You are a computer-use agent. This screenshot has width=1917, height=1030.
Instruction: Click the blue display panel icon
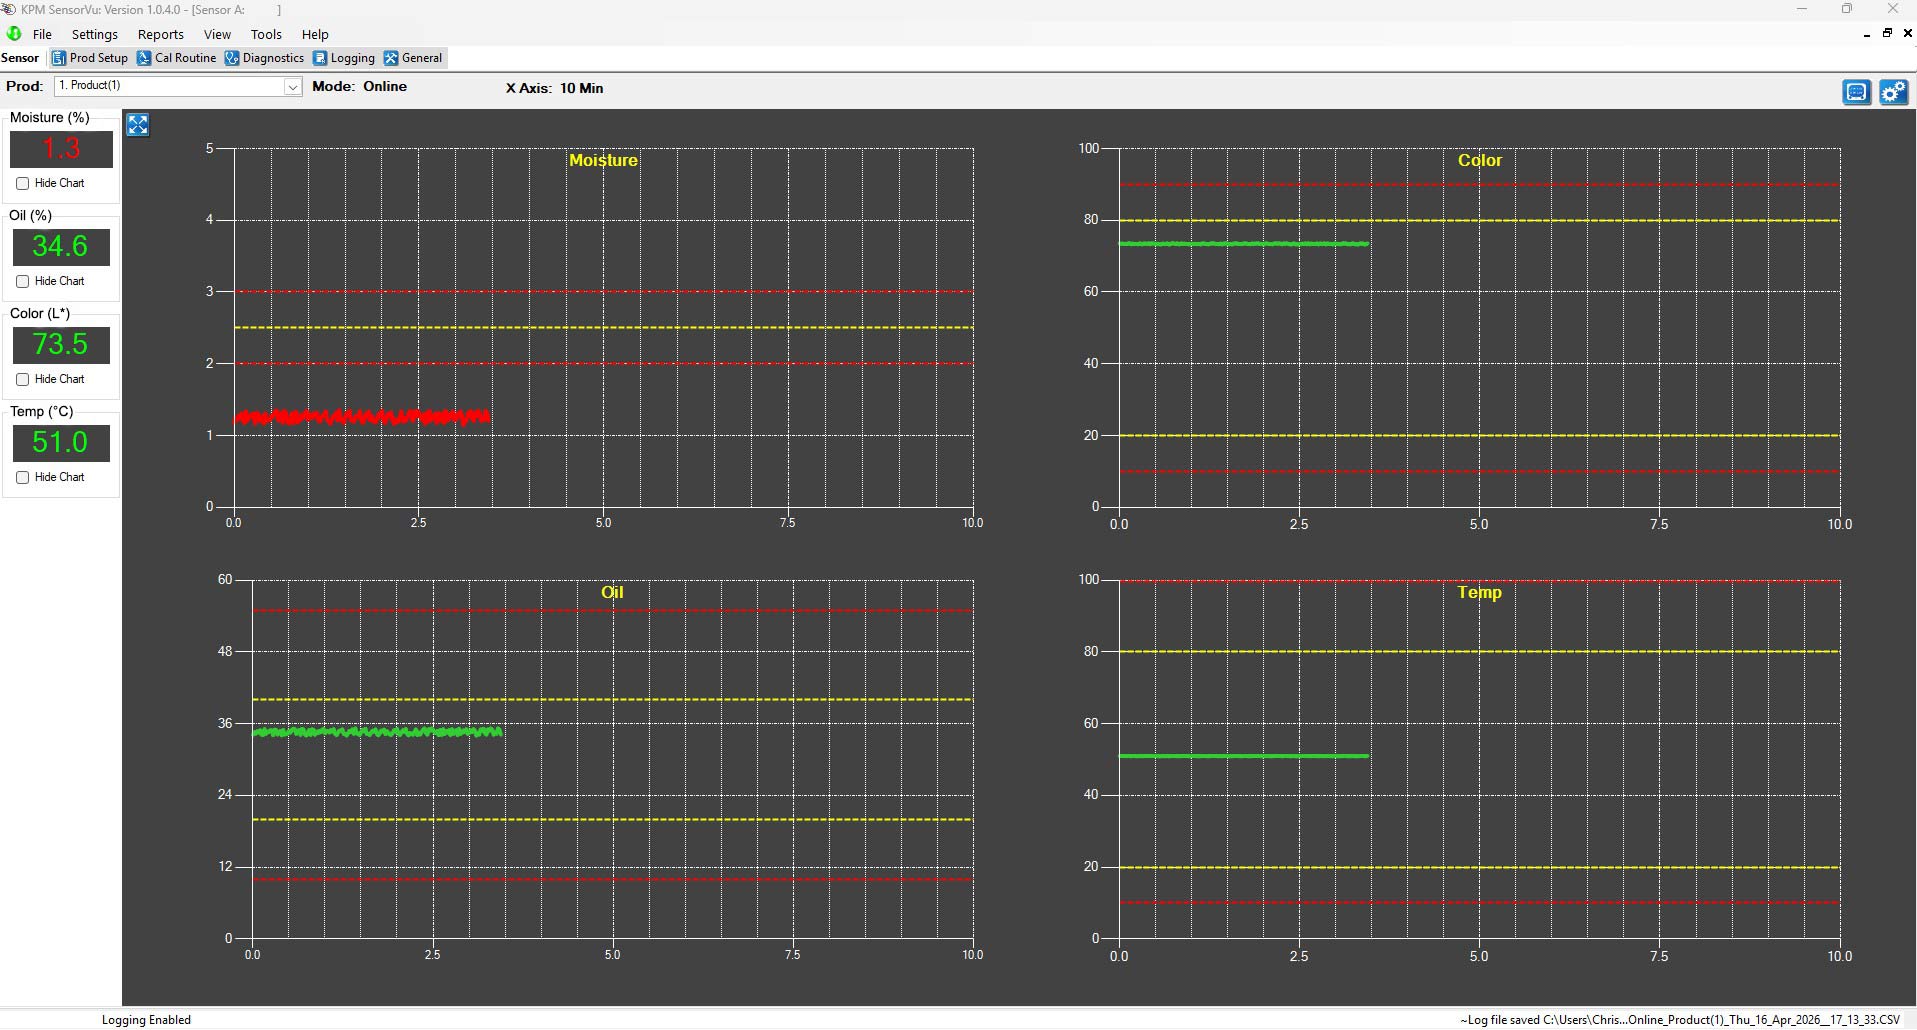click(x=1857, y=93)
